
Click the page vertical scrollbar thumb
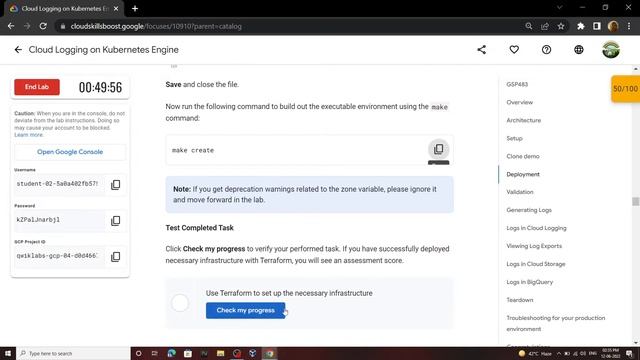(x=636, y=201)
